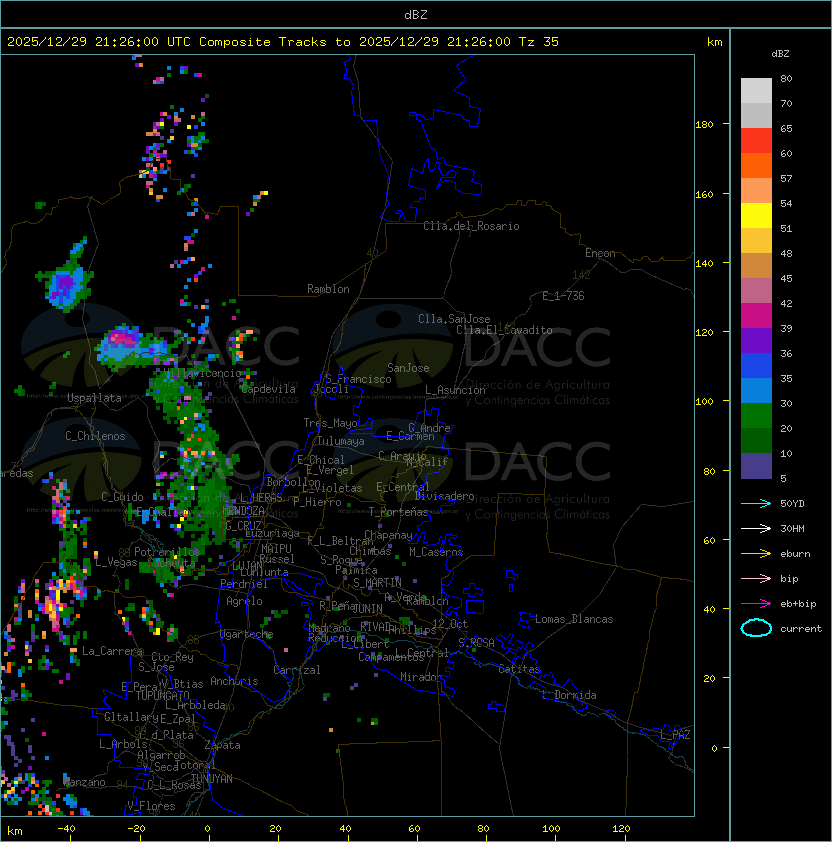Click the 'La_Carrera' place label
This screenshot has width=832, height=842.
tap(112, 651)
